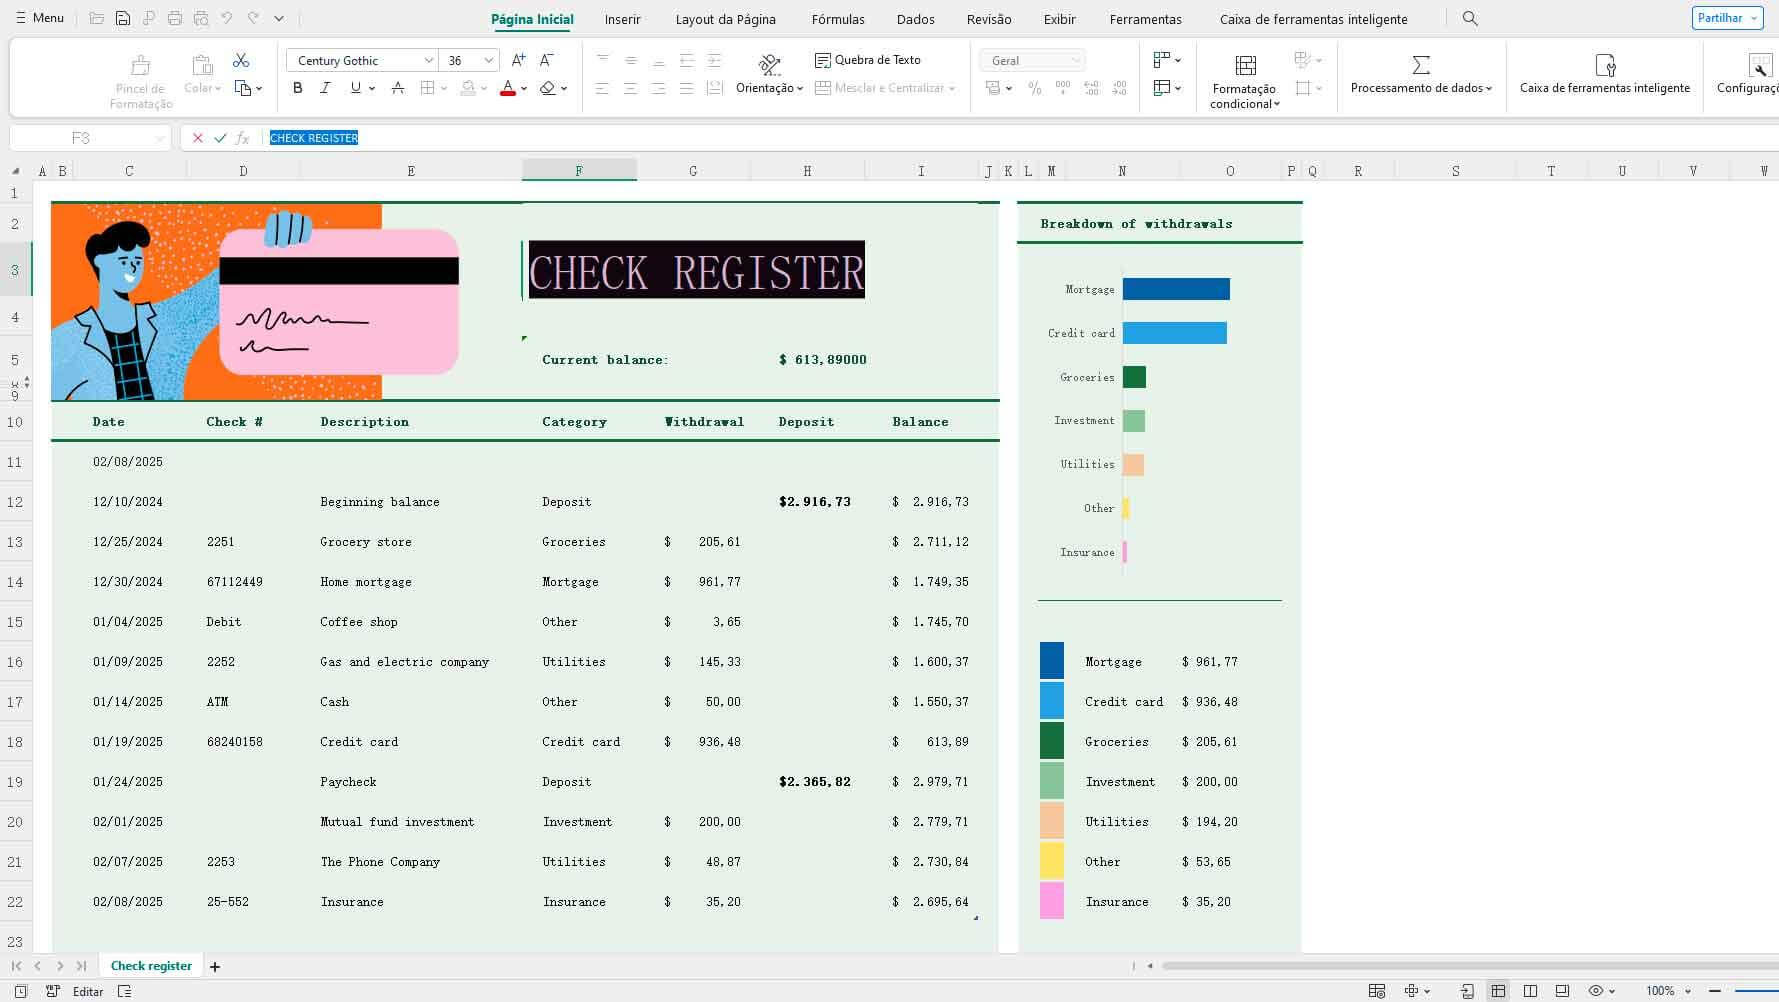Click the search magnifier icon
This screenshot has width=1779, height=1002.
1469,18
